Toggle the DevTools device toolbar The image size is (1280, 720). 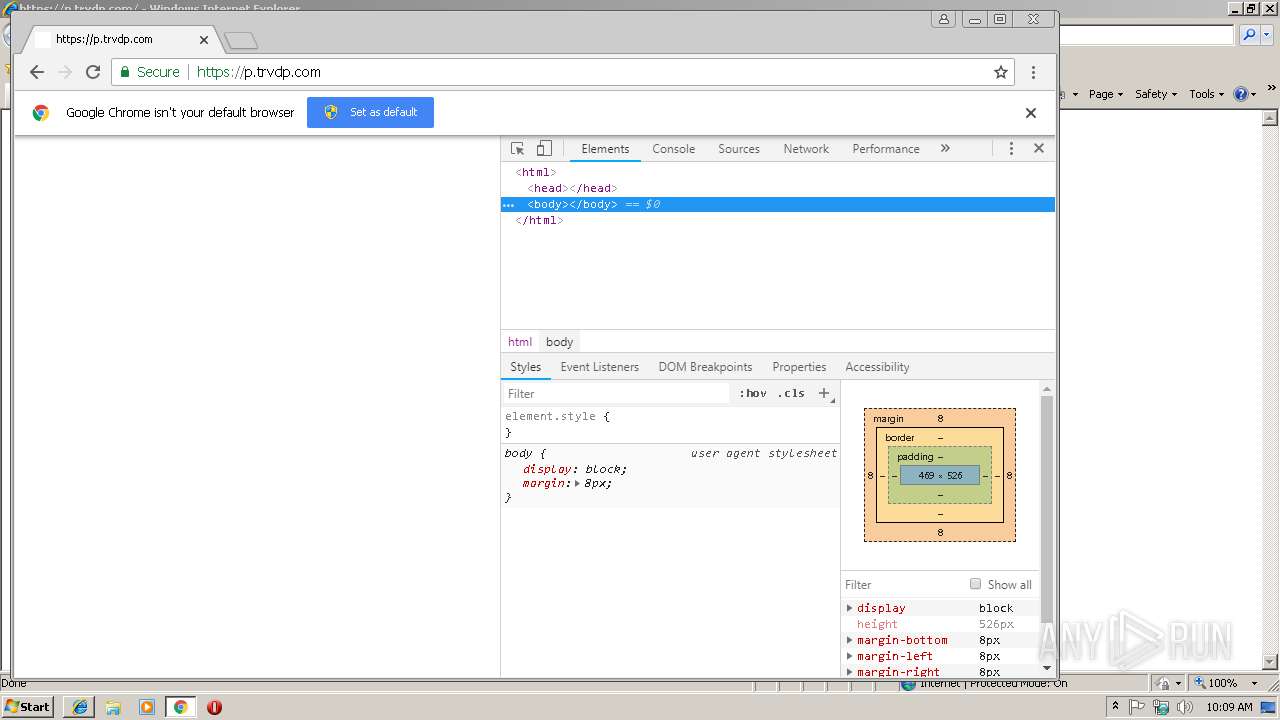544,148
